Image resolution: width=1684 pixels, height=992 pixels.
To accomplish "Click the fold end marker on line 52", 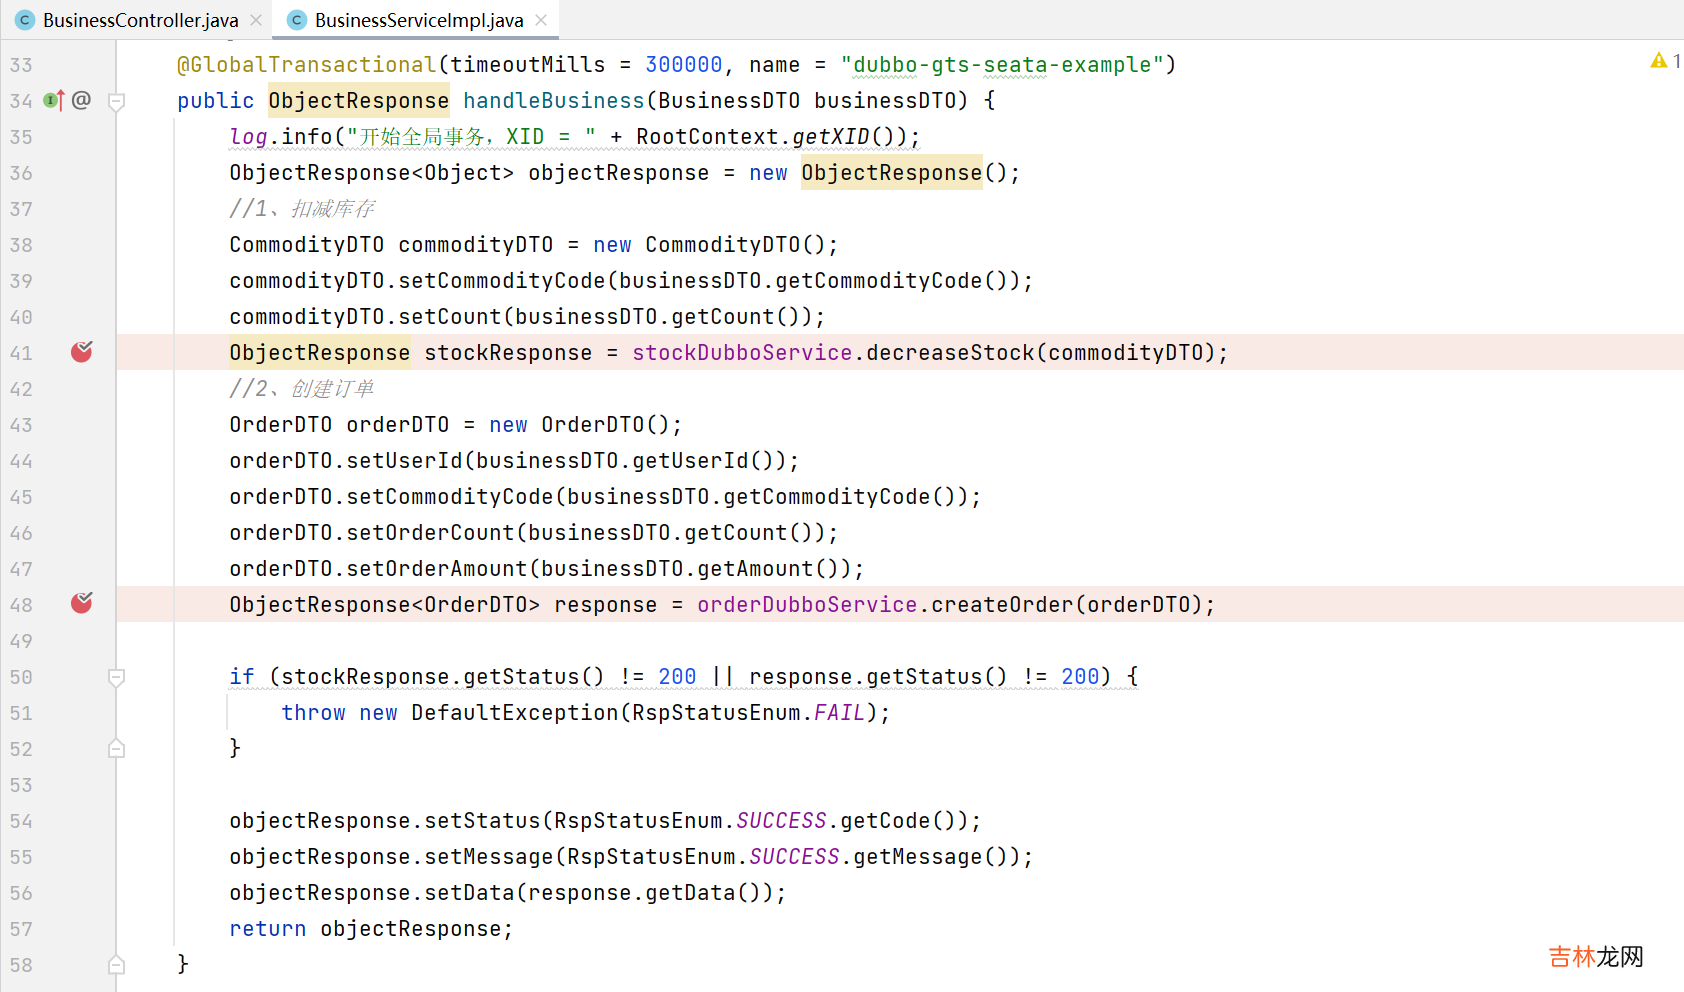I will point(116,749).
